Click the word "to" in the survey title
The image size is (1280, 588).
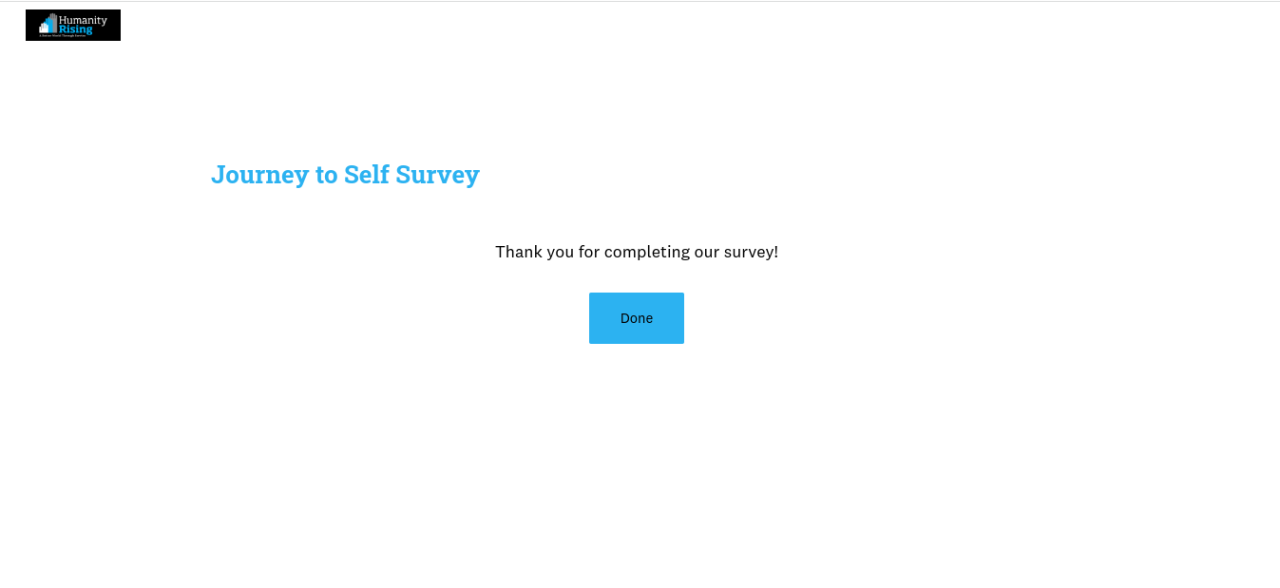point(326,174)
